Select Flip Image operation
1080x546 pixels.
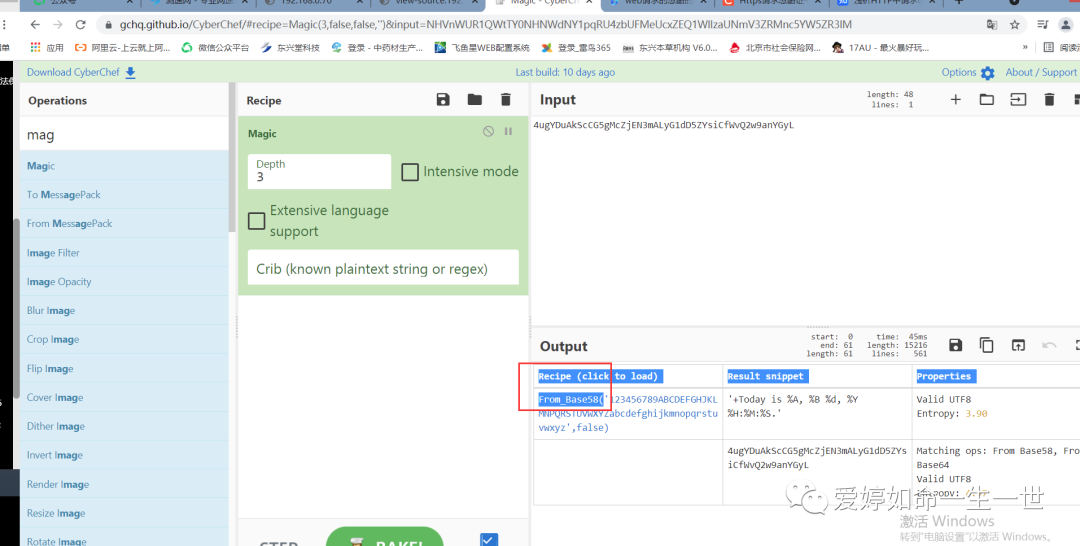pyautogui.click(x=124, y=368)
